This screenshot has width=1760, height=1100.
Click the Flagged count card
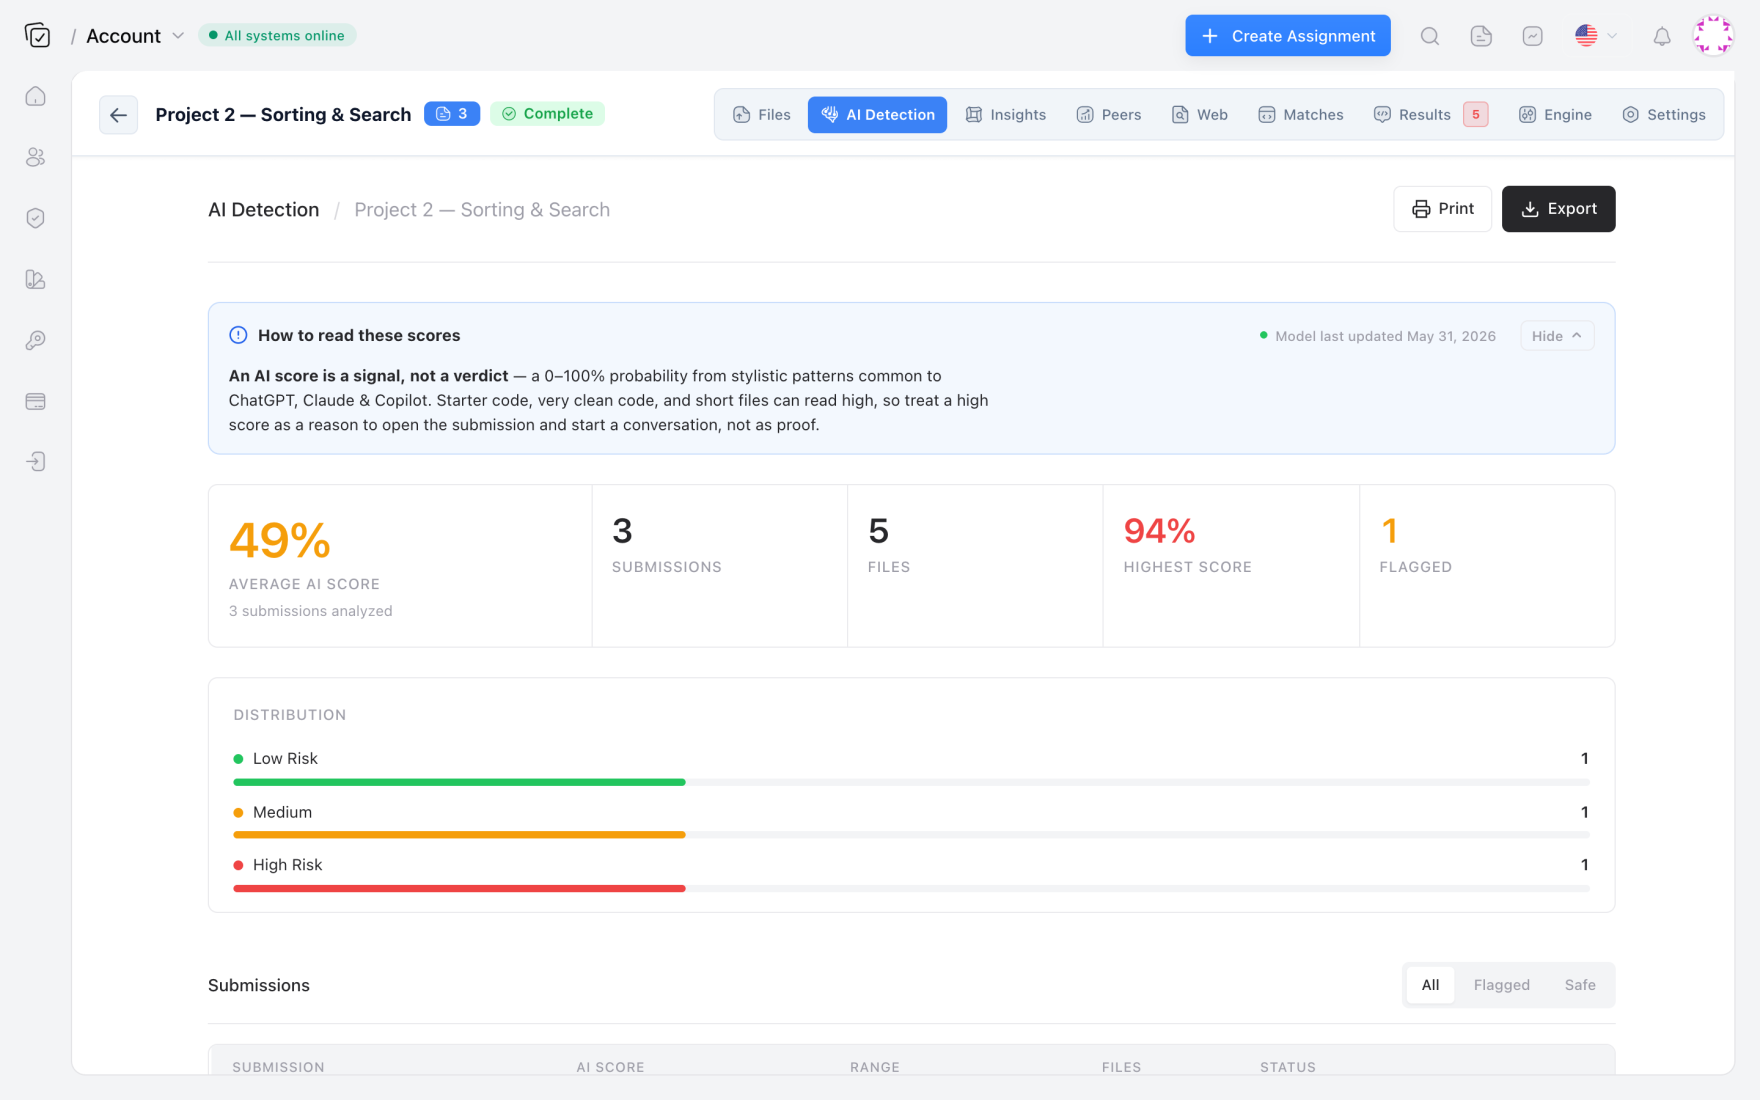point(1487,566)
